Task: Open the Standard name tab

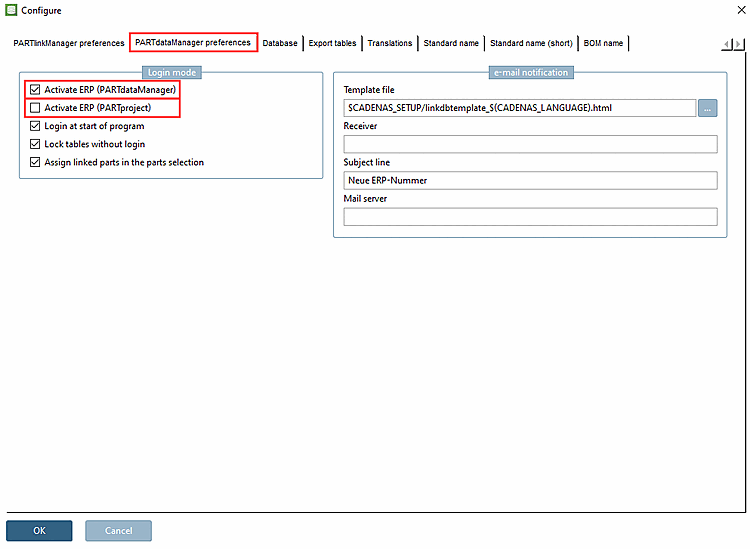Action: (451, 43)
